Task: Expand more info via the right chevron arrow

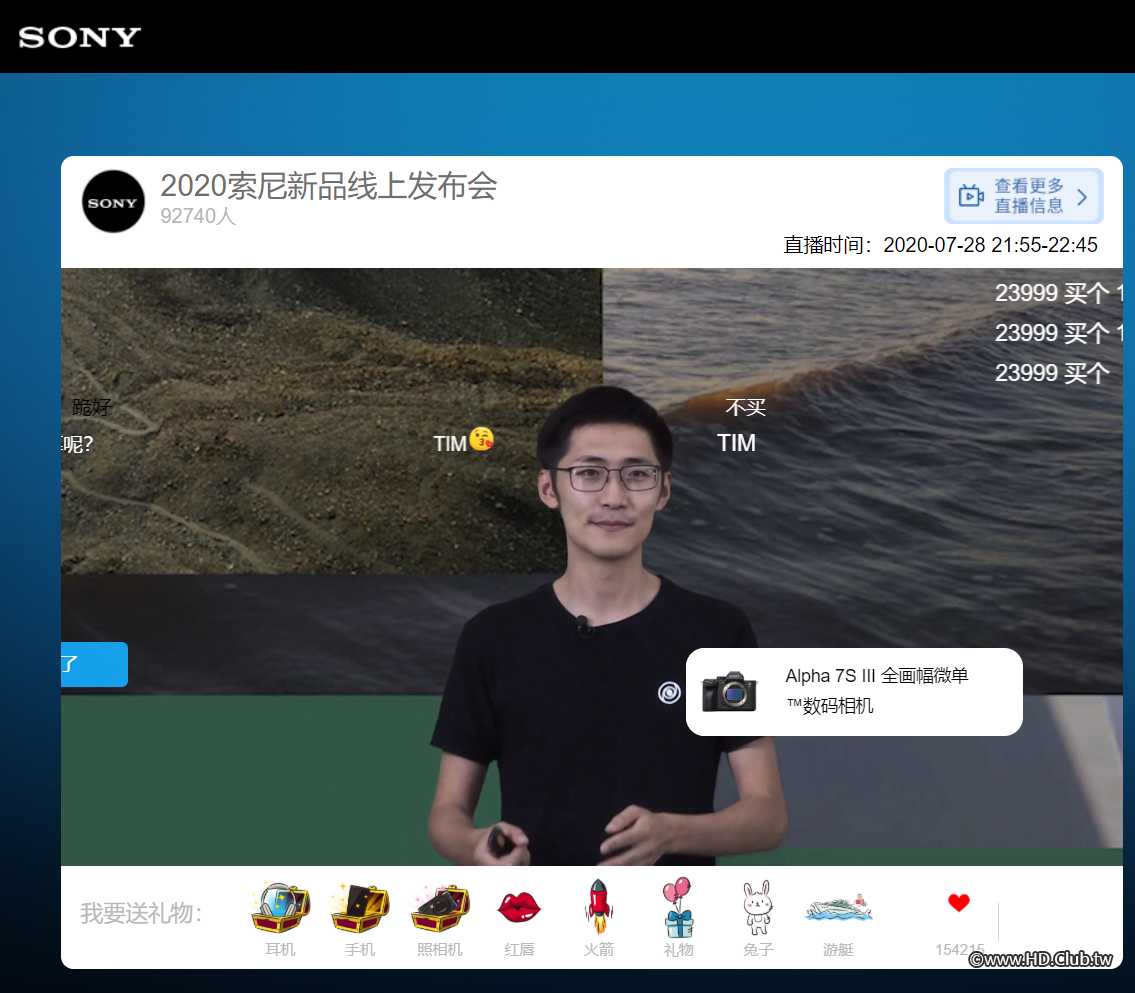Action: point(1082,197)
